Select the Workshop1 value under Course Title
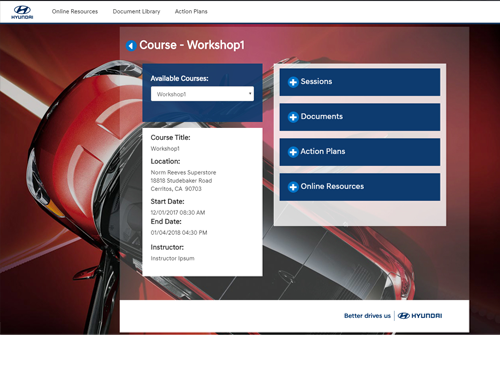The image size is (500, 370). [x=165, y=149]
